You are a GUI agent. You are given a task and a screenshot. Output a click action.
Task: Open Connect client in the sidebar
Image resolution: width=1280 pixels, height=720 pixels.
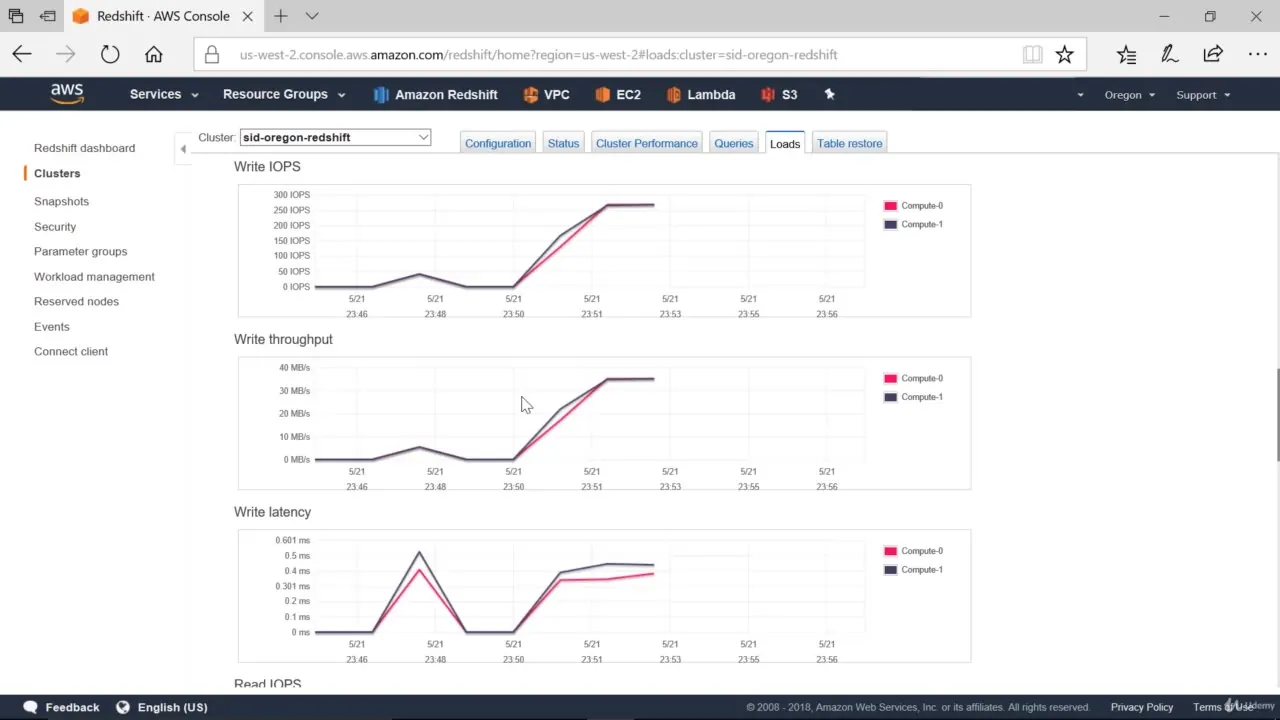point(71,351)
